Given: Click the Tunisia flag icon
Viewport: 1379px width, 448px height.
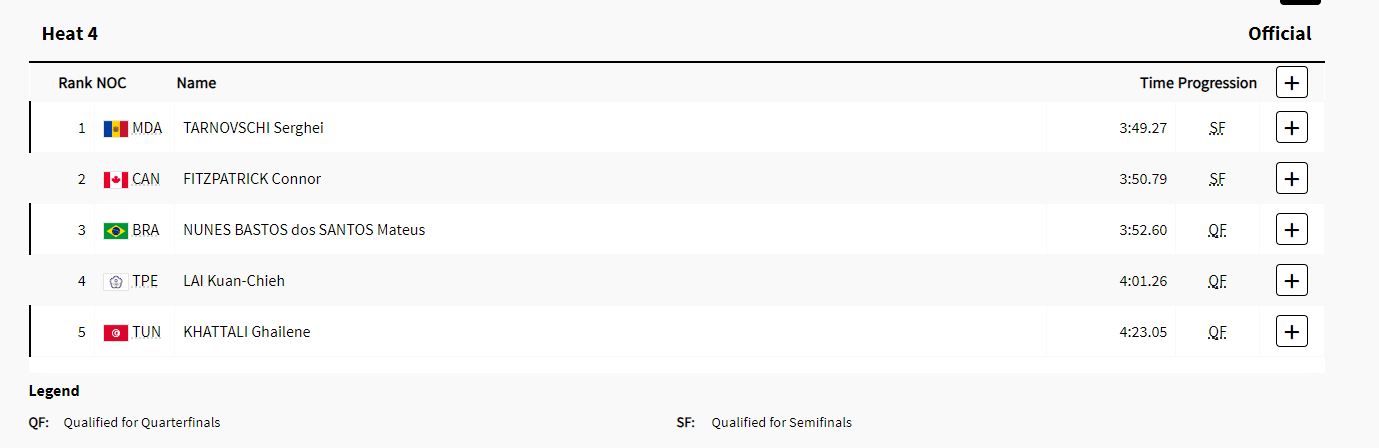Looking at the screenshot, I should [116, 333].
